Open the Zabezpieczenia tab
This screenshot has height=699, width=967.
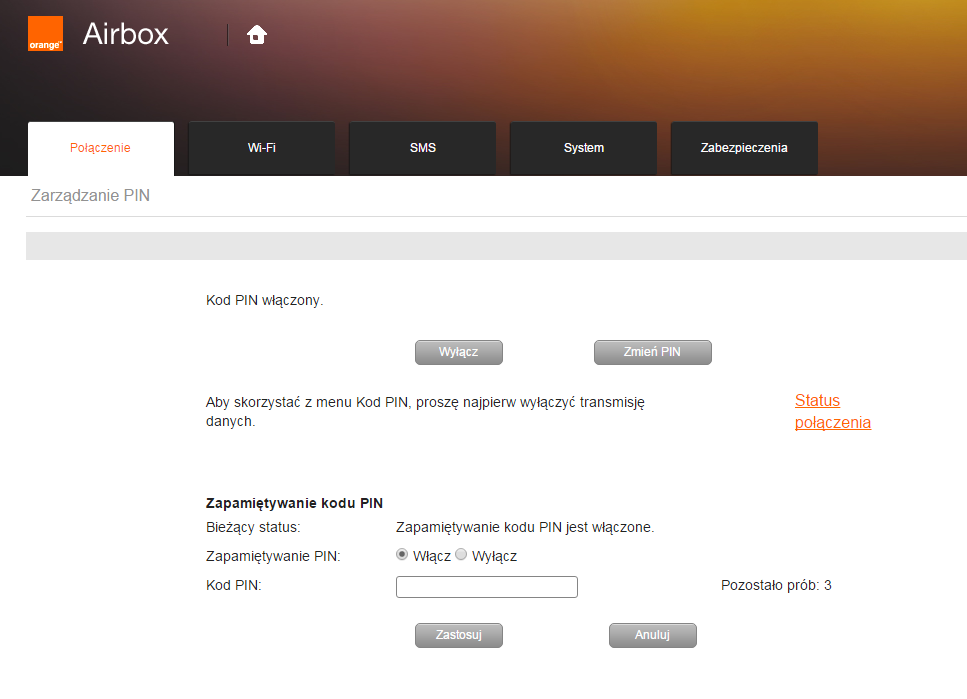743,148
